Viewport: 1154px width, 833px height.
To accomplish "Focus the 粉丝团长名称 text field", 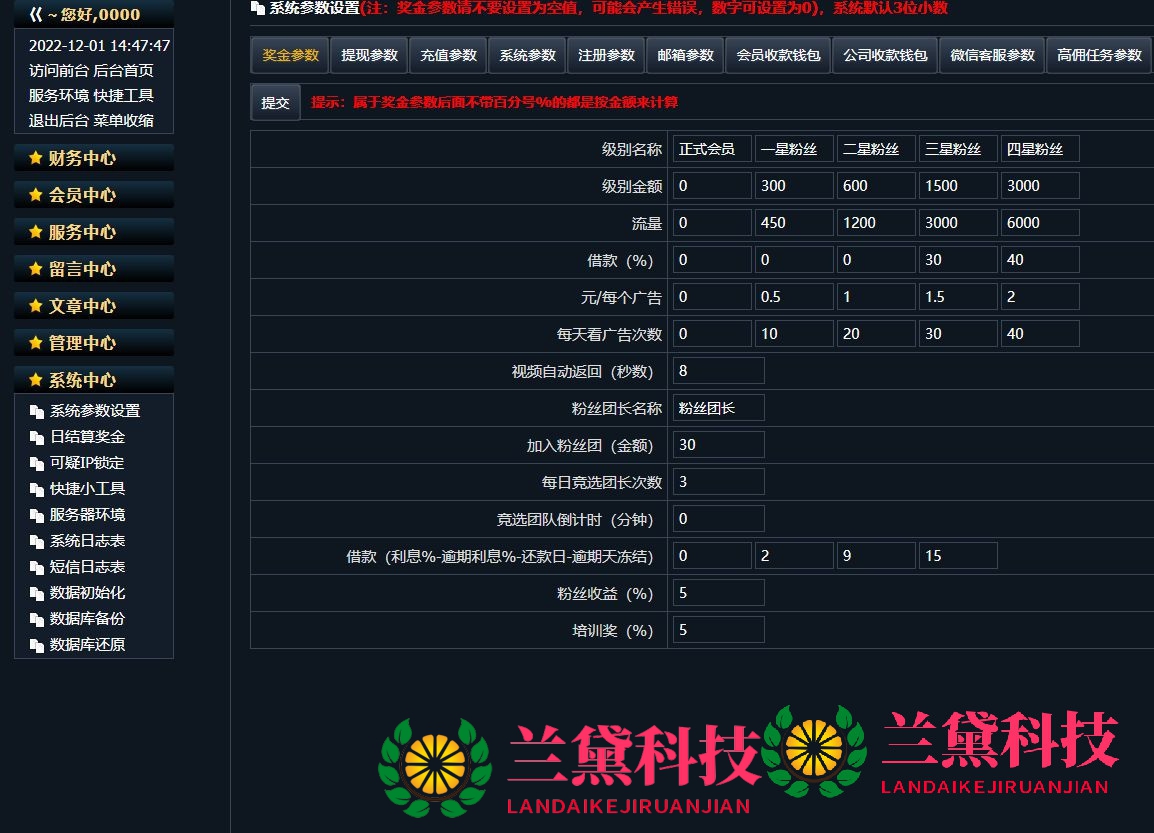I will [718, 408].
